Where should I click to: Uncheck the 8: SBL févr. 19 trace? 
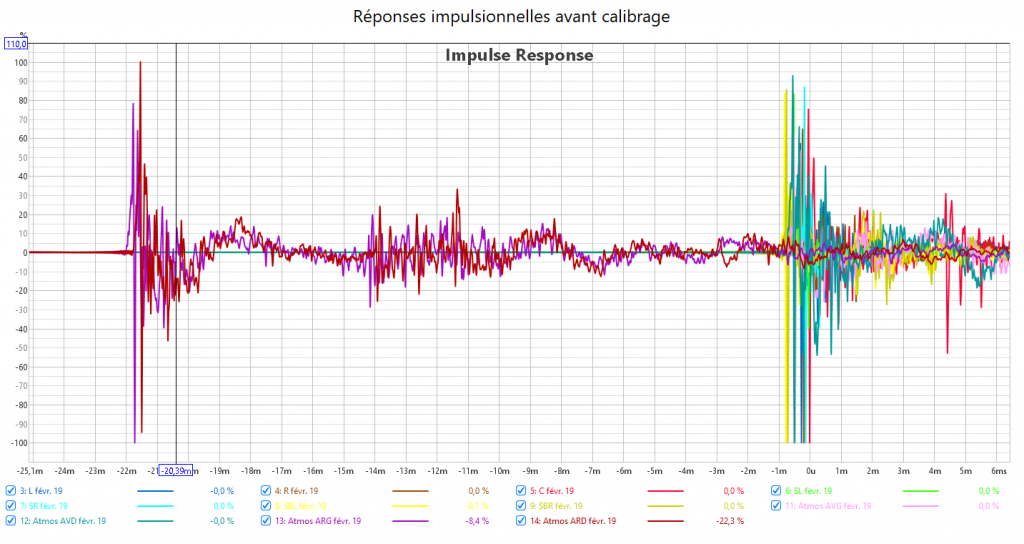(266, 506)
